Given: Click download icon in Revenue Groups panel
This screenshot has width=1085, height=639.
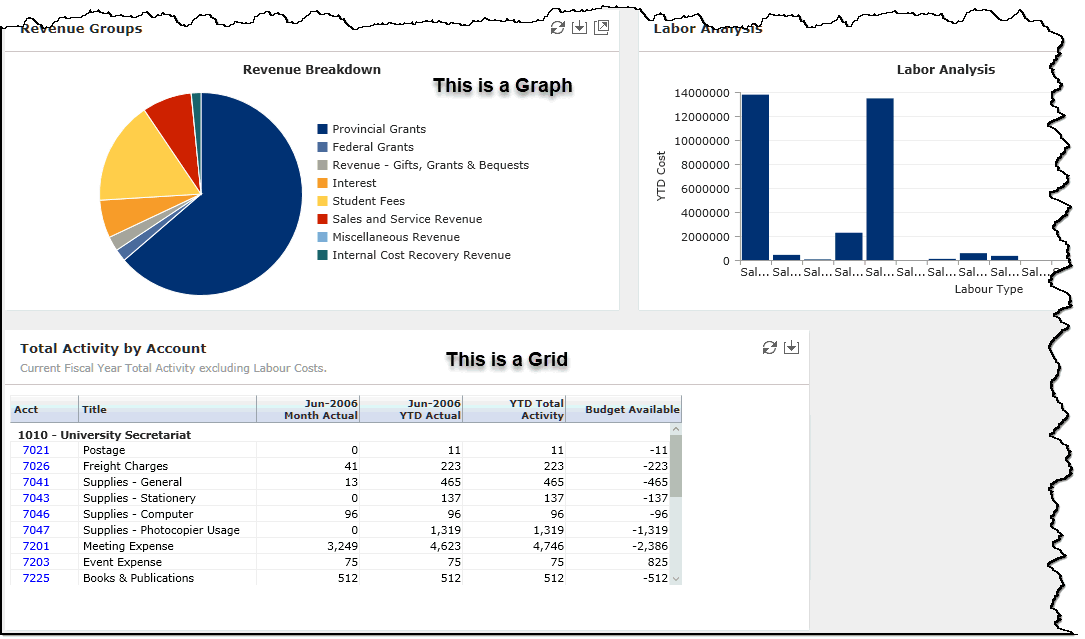Looking at the screenshot, I should pos(579,28).
